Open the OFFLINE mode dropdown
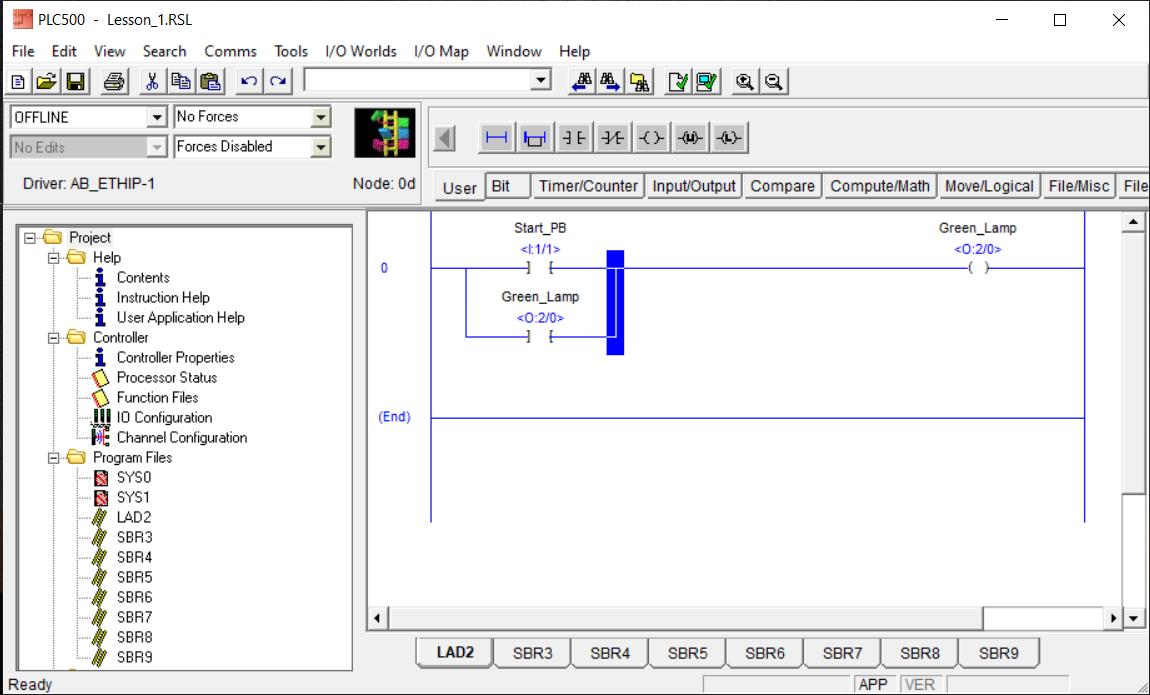 156,117
